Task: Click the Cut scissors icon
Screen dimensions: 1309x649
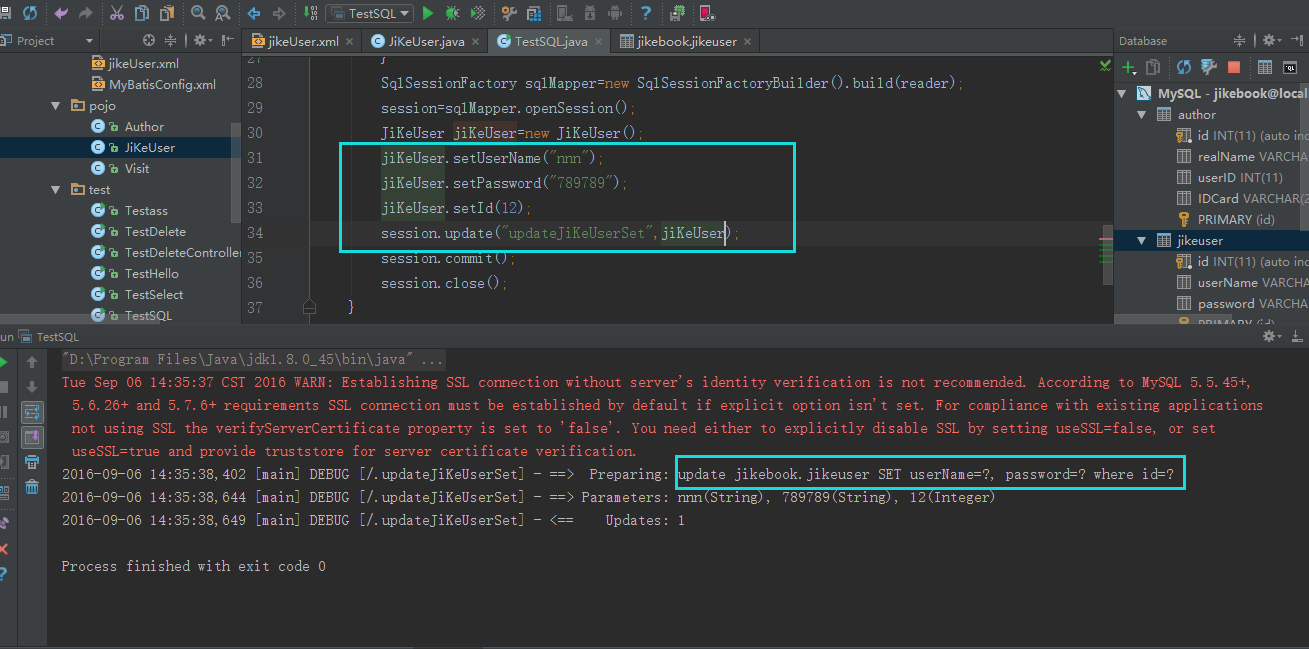Action: pyautogui.click(x=117, y=13)
